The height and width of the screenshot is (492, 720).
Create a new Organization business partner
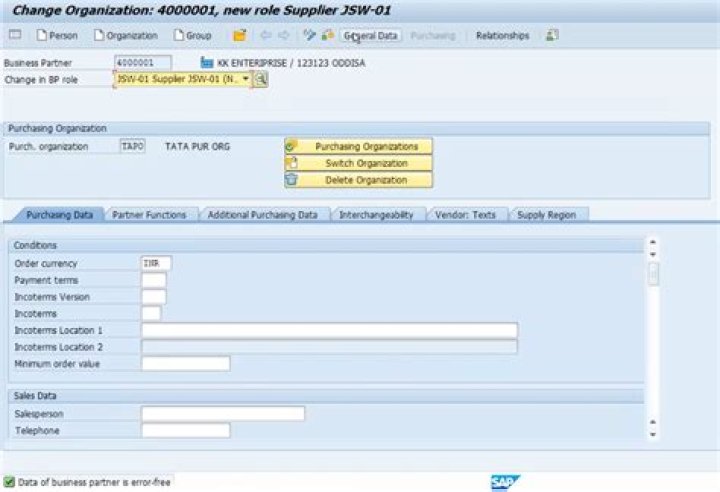pos(126,36)
